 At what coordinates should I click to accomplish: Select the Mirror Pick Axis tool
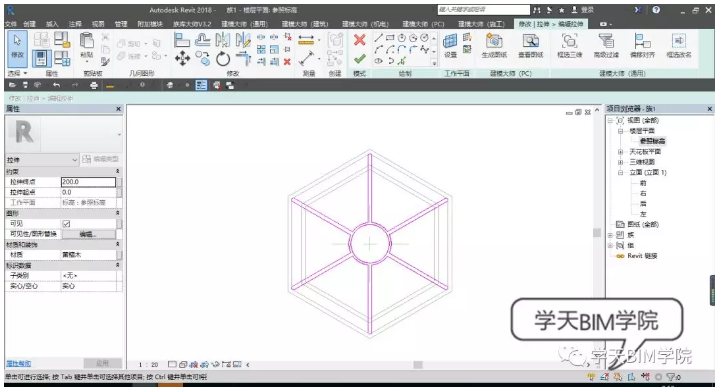[223, 40]
